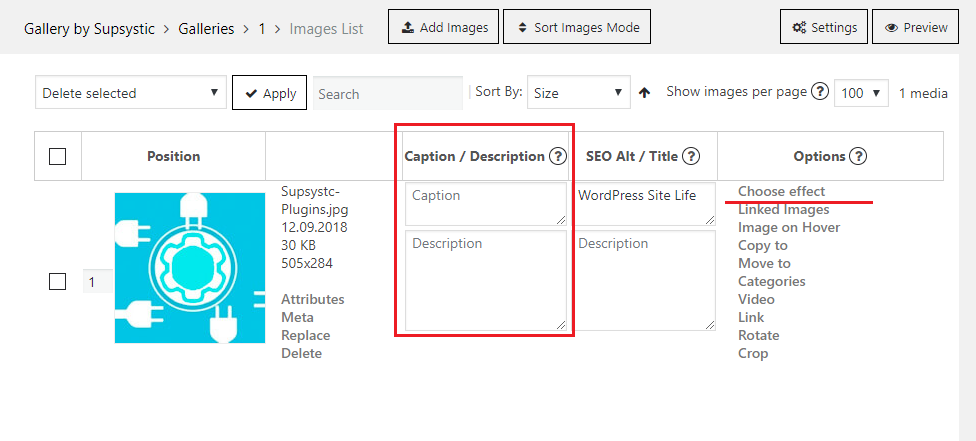Image resolution: width=976 pixels, height=441 pixels.
Task: Click Choose effect option
Action: pos(782,191)
